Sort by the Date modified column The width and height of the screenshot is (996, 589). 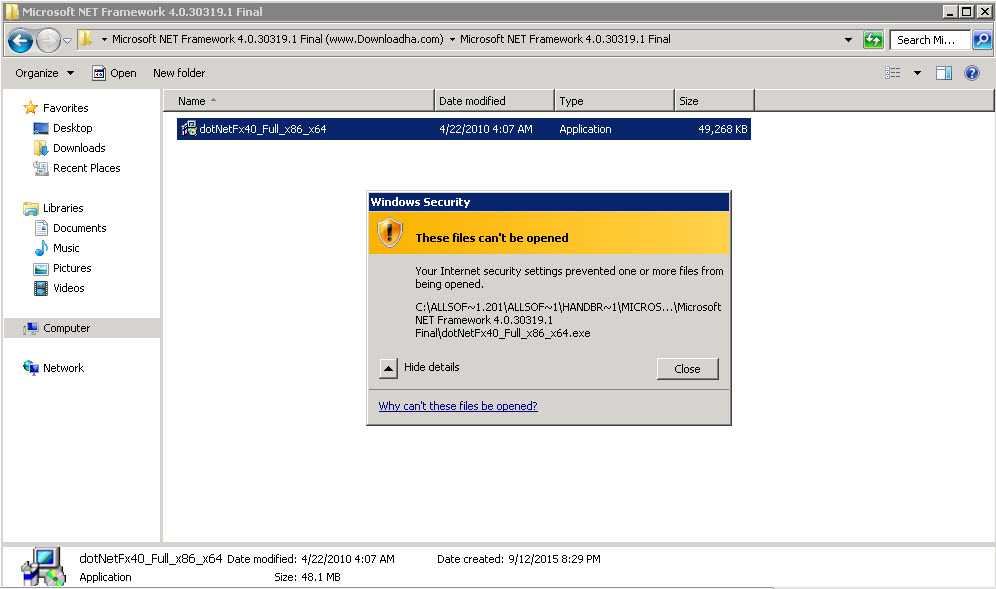click(494, 100)
